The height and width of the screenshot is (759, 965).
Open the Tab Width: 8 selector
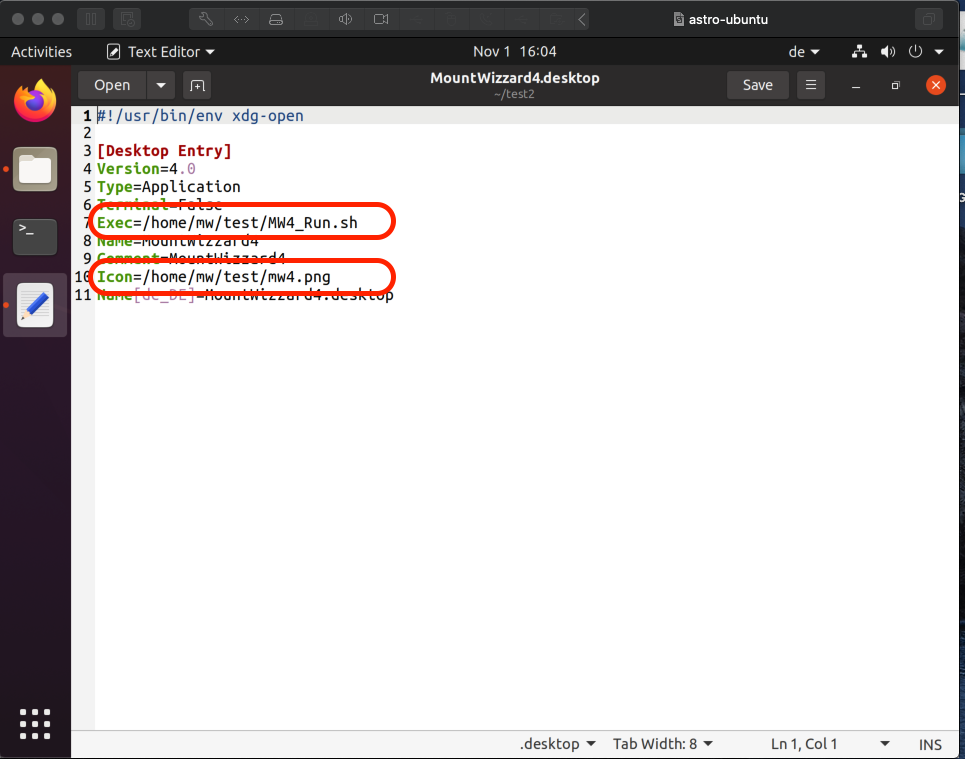tap(662, 744)
